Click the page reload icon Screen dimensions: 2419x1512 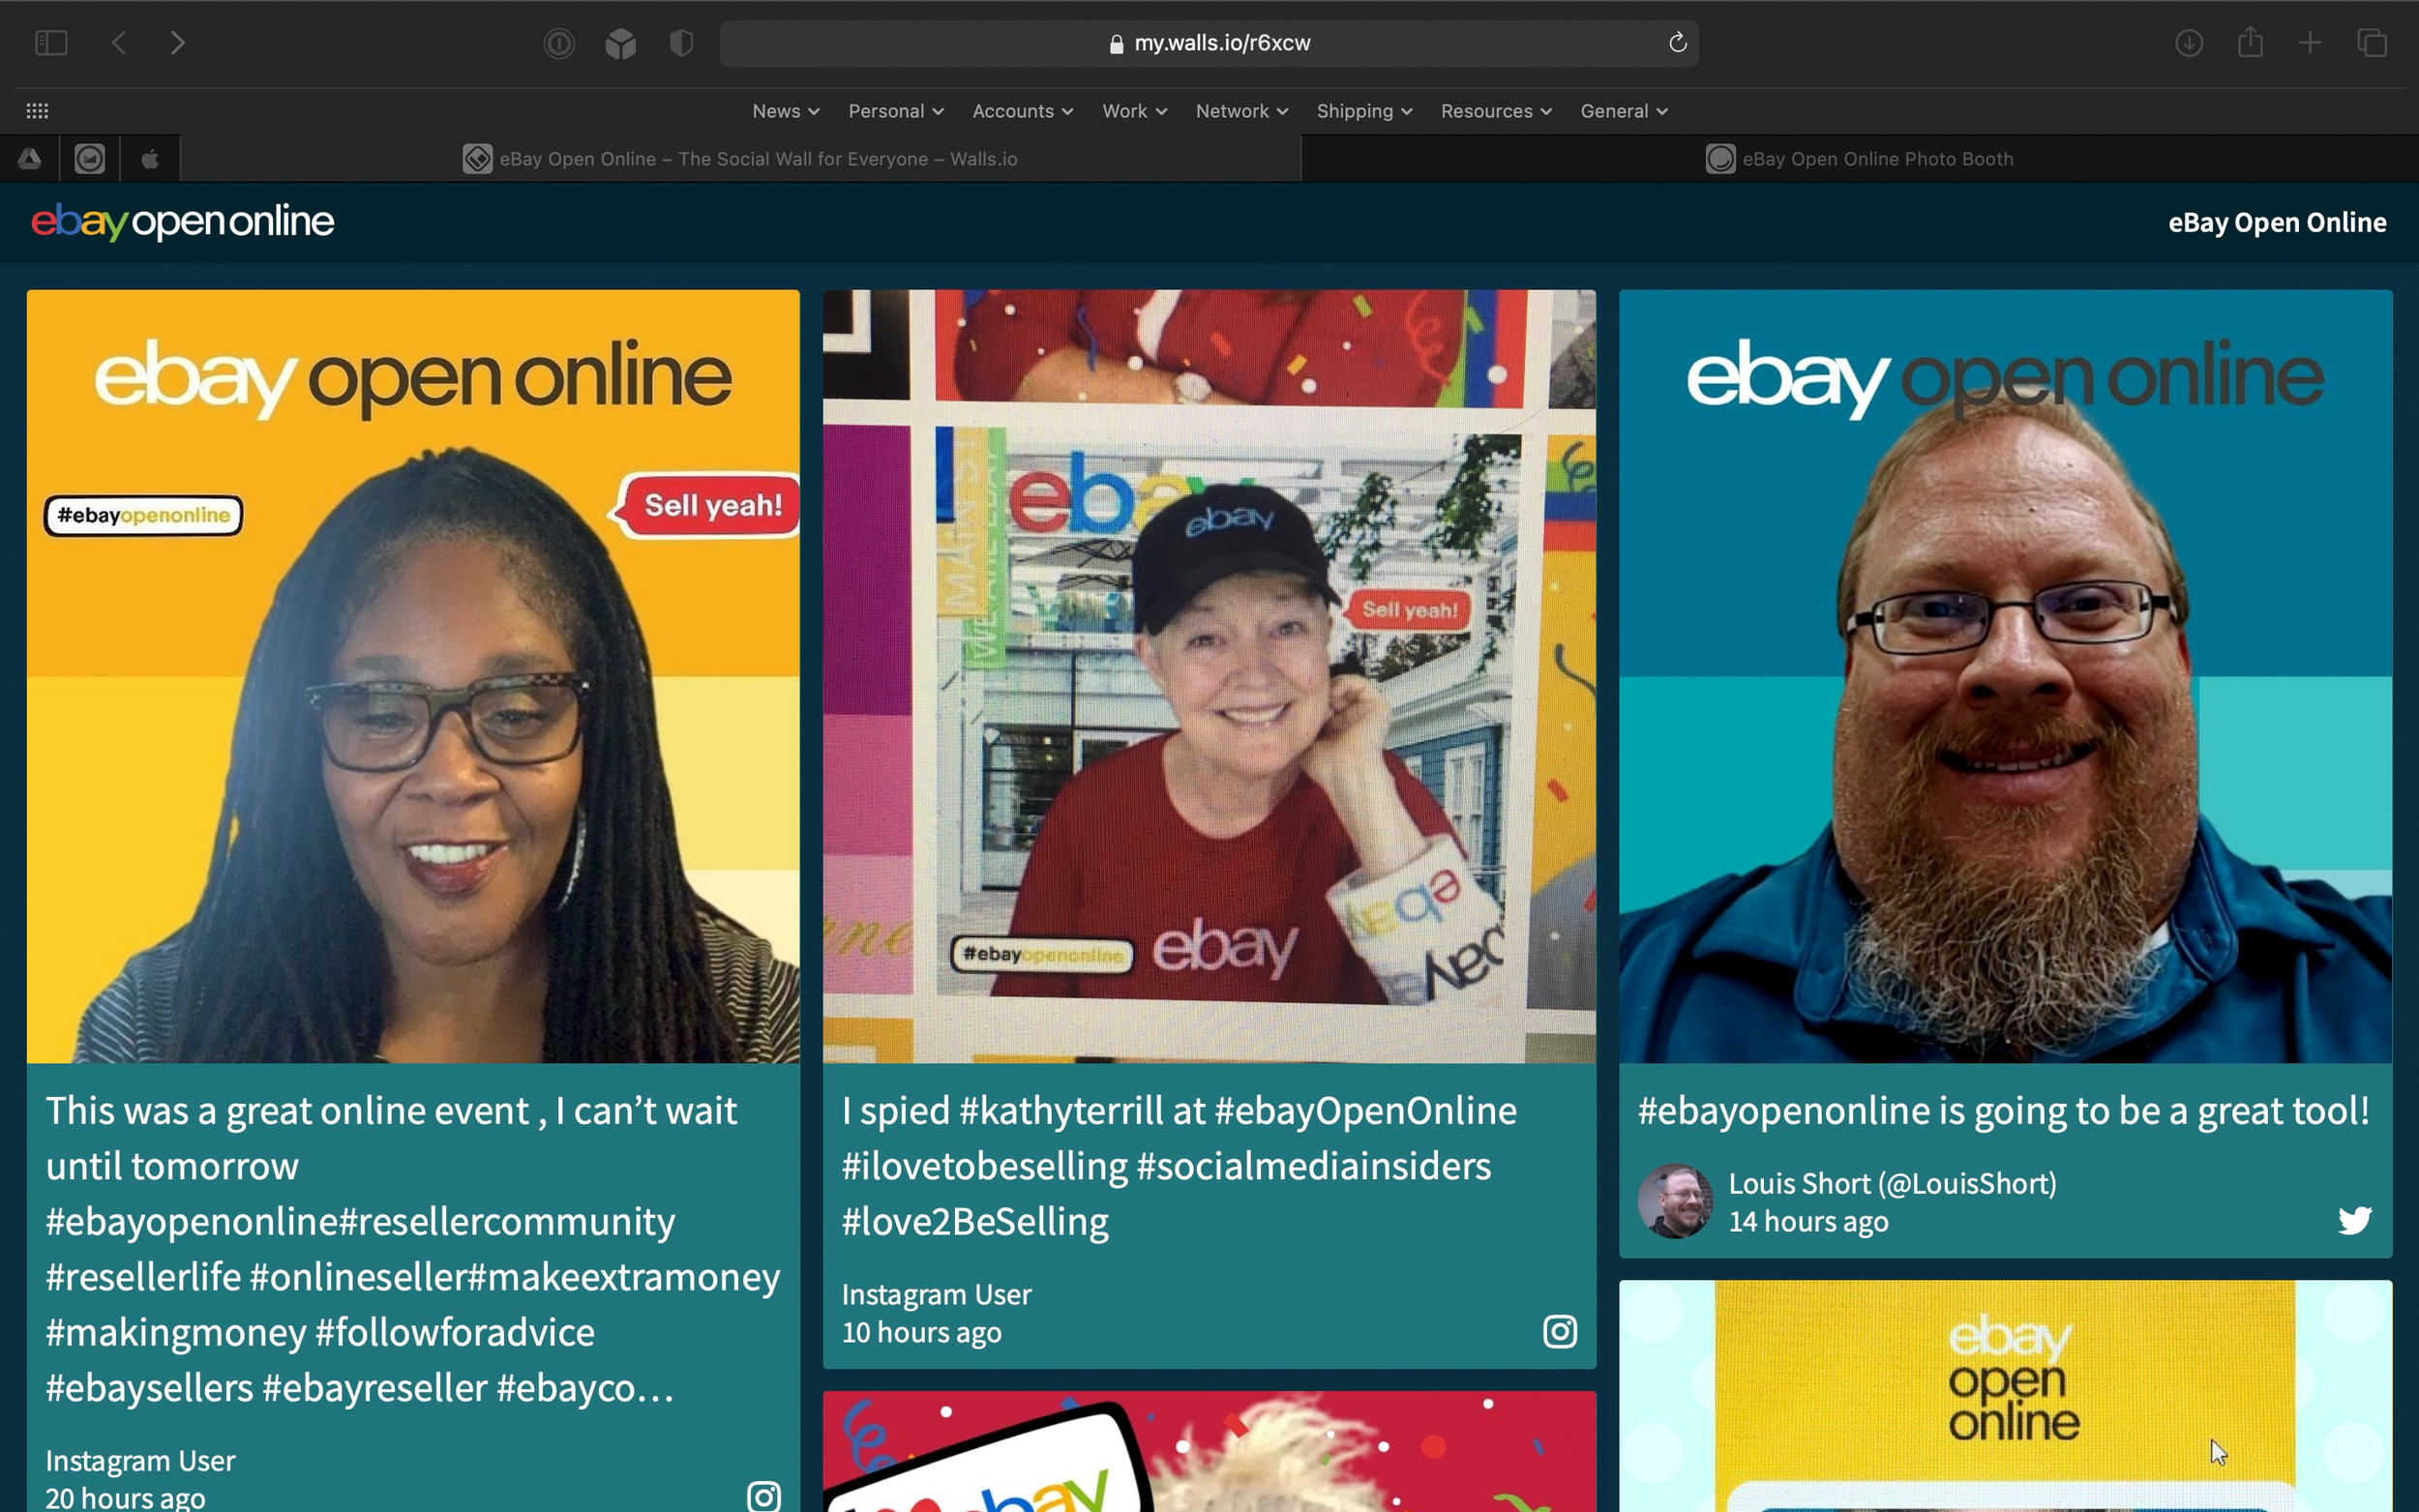pyautogui.click(x=1677, y=43)
